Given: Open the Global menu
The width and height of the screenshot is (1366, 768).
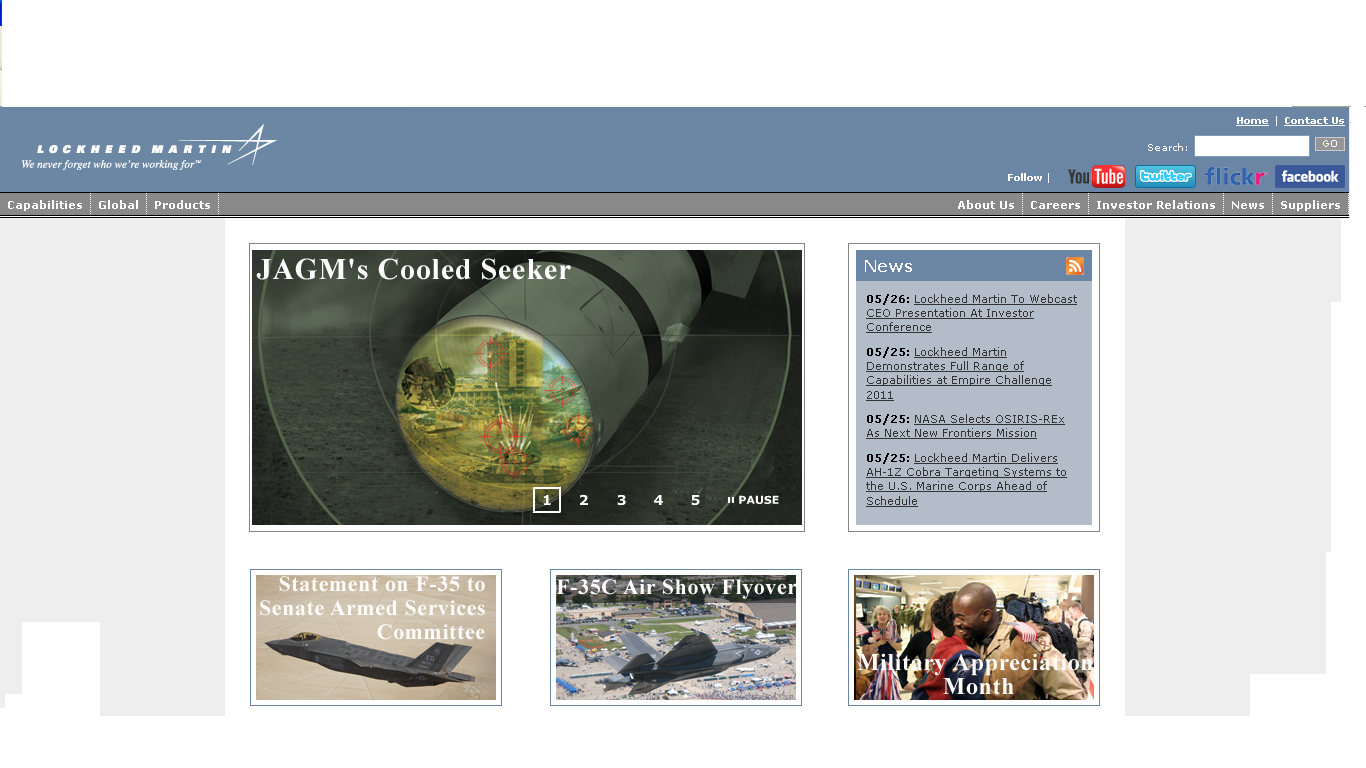Looking at the screenshot, I should click(x=118, y=205).
